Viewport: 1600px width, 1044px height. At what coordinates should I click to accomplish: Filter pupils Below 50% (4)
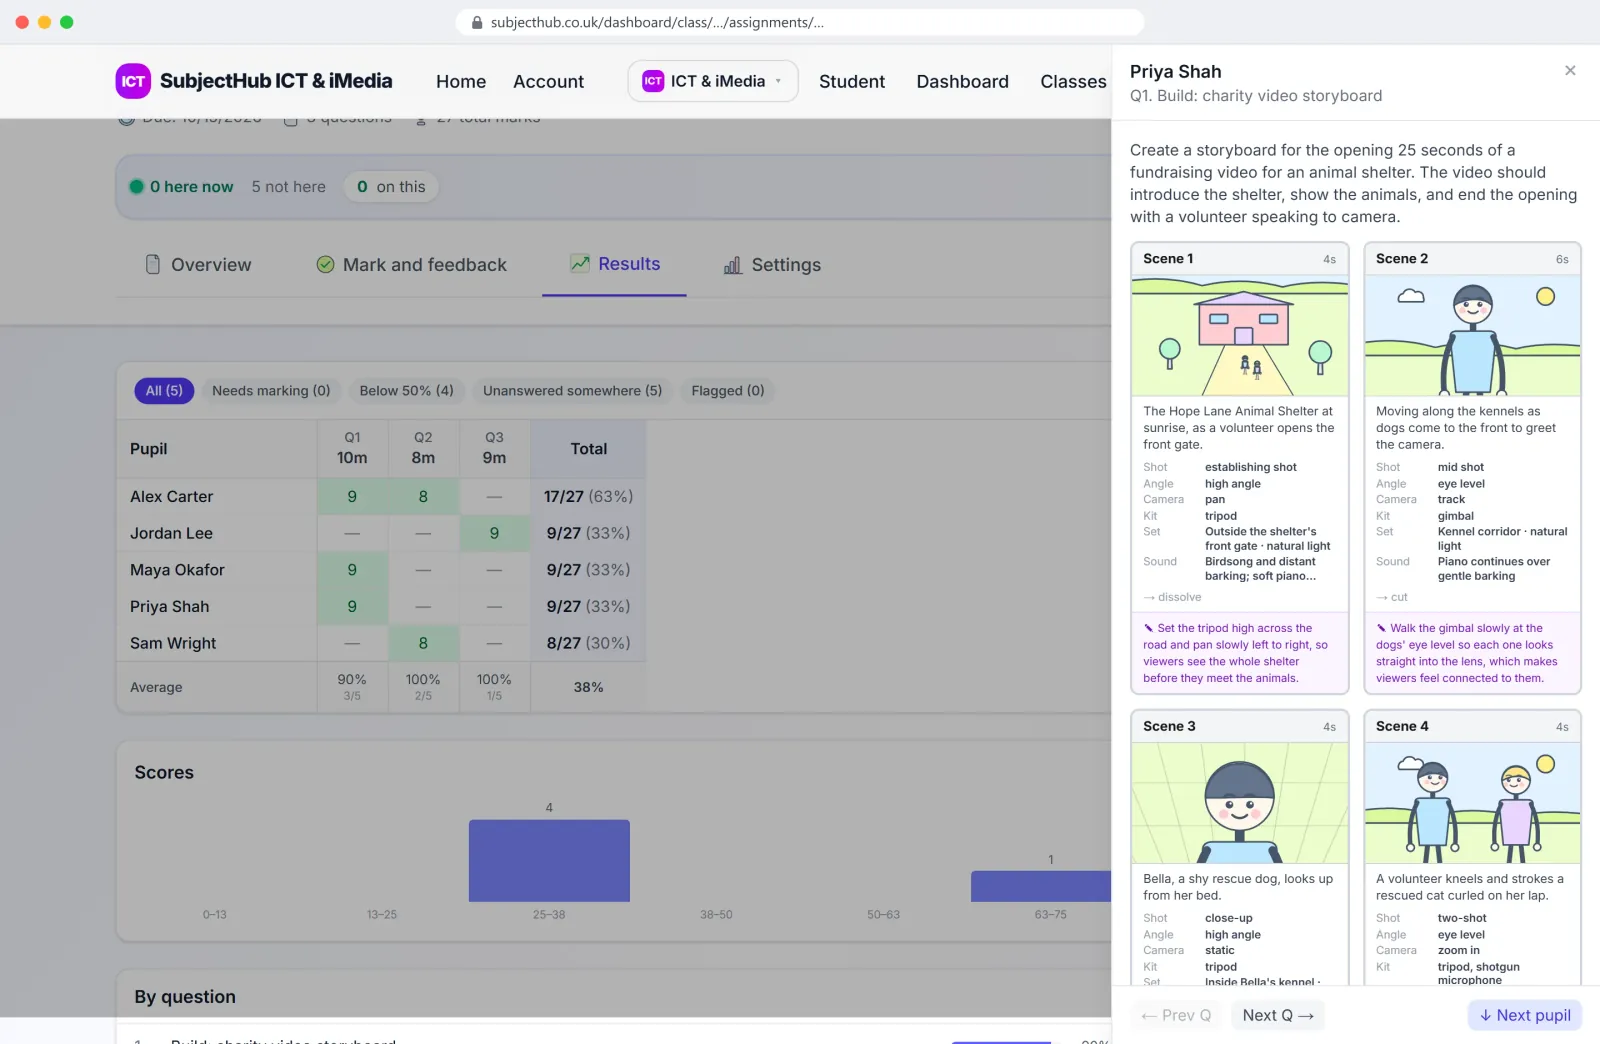tap(406, 391)
